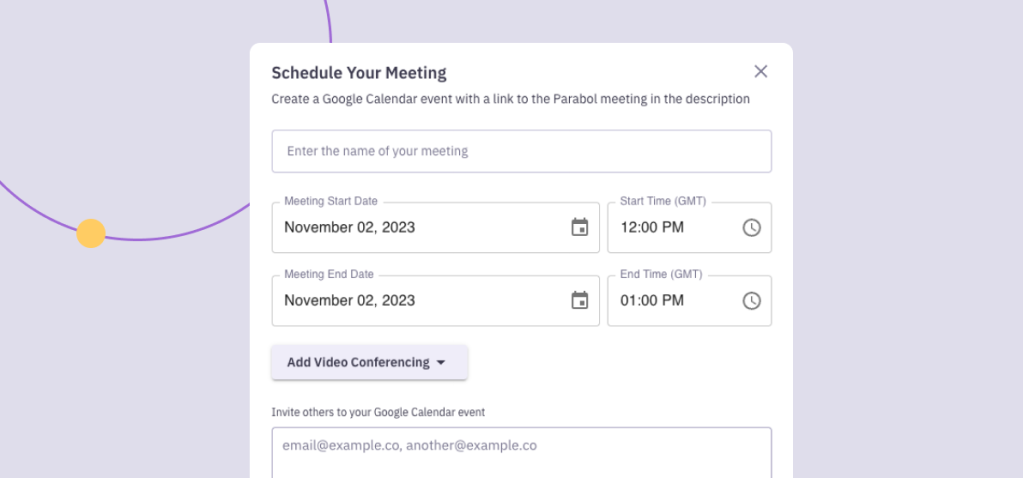Open the calendar picker for Meeting Start Date
Image resolution: width=1023 pixels, height=478 pixels.
click(579, 228)
